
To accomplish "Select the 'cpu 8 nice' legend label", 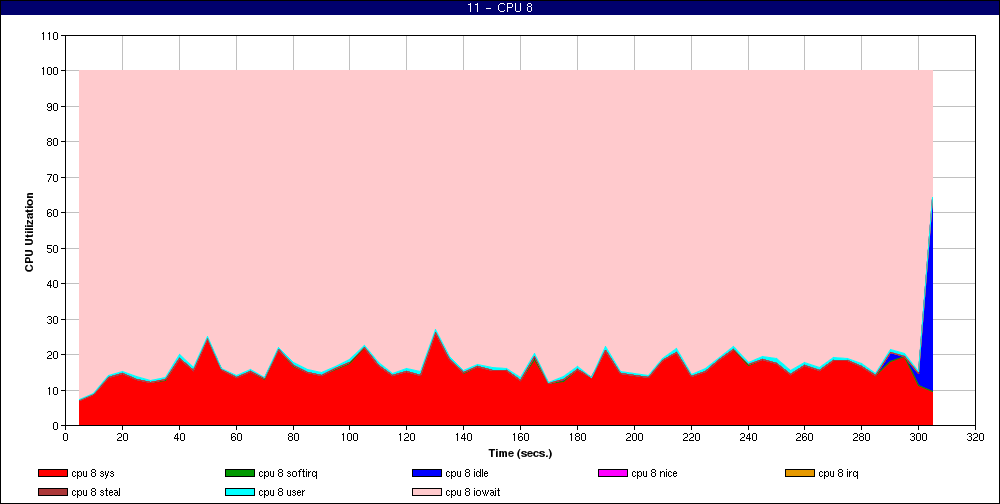I will 654,473.
